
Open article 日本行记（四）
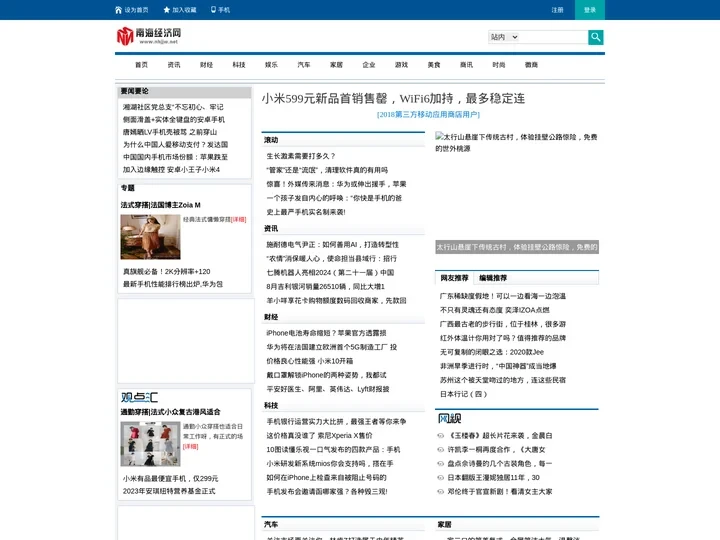[x=463, y=394]
